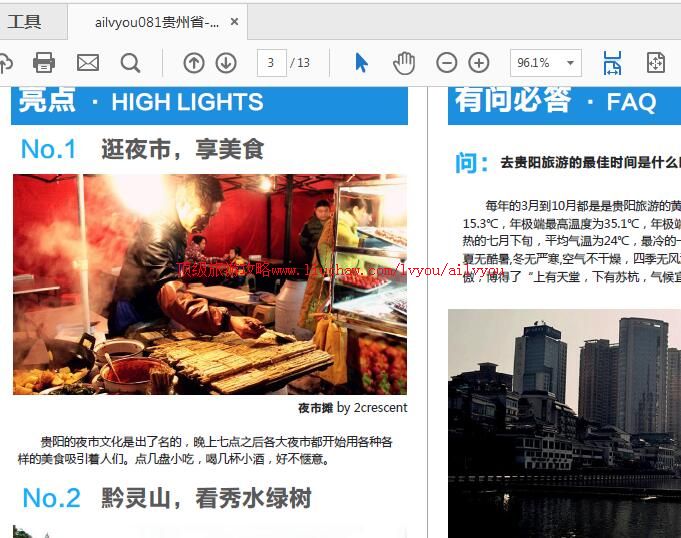Zoom in with the plus button
681x538 pixels.
pos(479,63)
